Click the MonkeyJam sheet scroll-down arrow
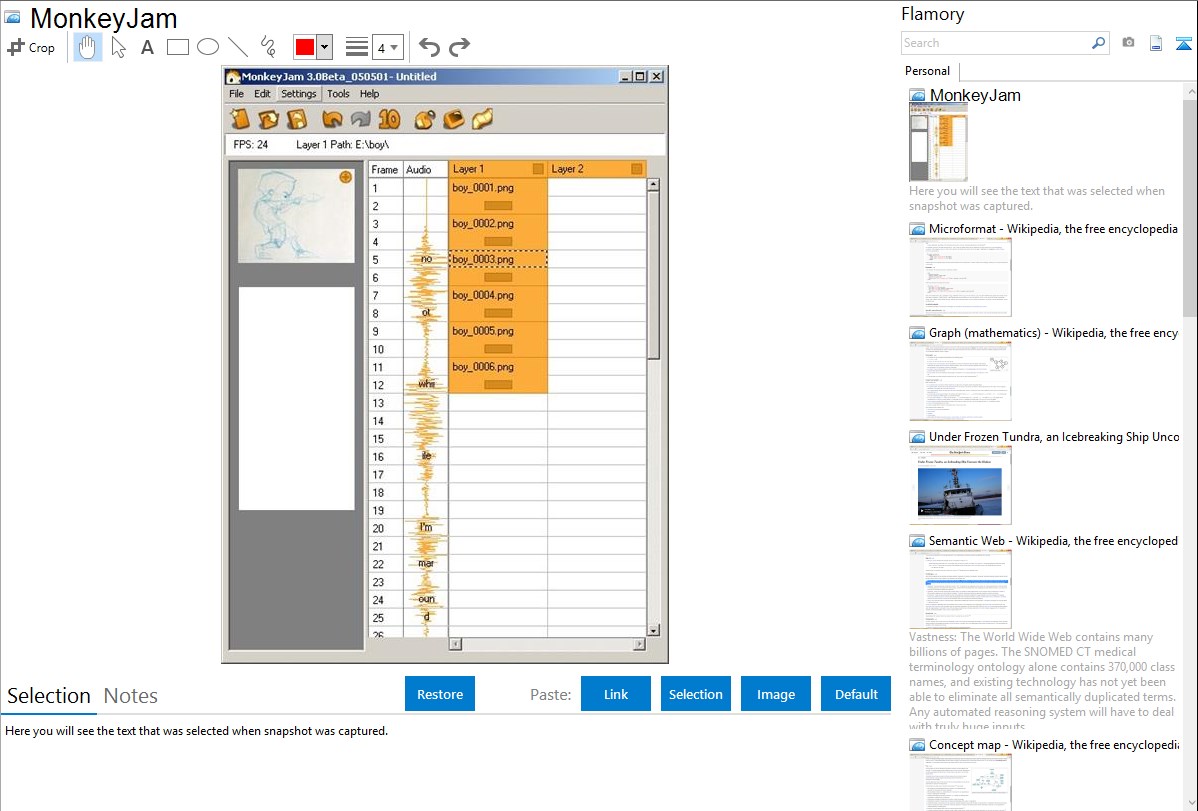This screenshot has width=1198, height=811. 653,631
